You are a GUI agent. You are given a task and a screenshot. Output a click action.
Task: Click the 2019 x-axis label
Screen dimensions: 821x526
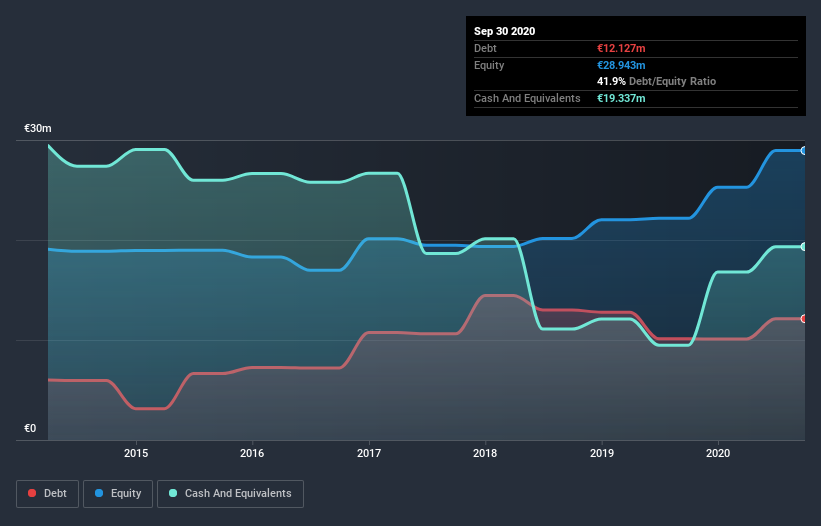point(602,453)
